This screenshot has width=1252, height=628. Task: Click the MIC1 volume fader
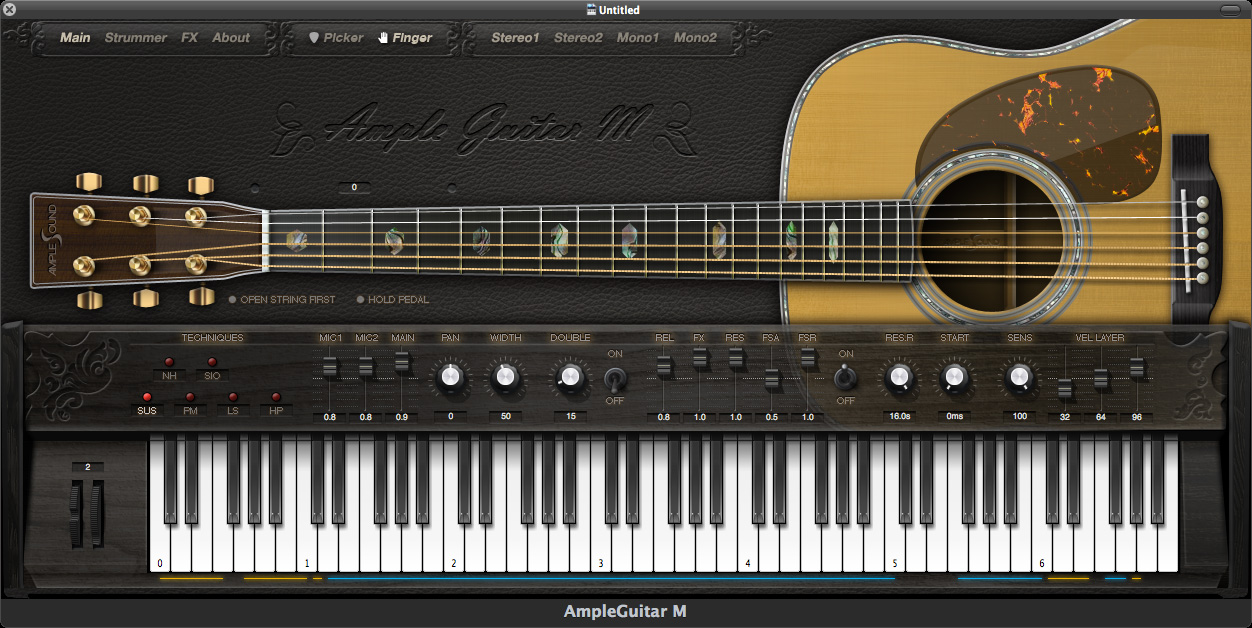(x=330, y=368)
